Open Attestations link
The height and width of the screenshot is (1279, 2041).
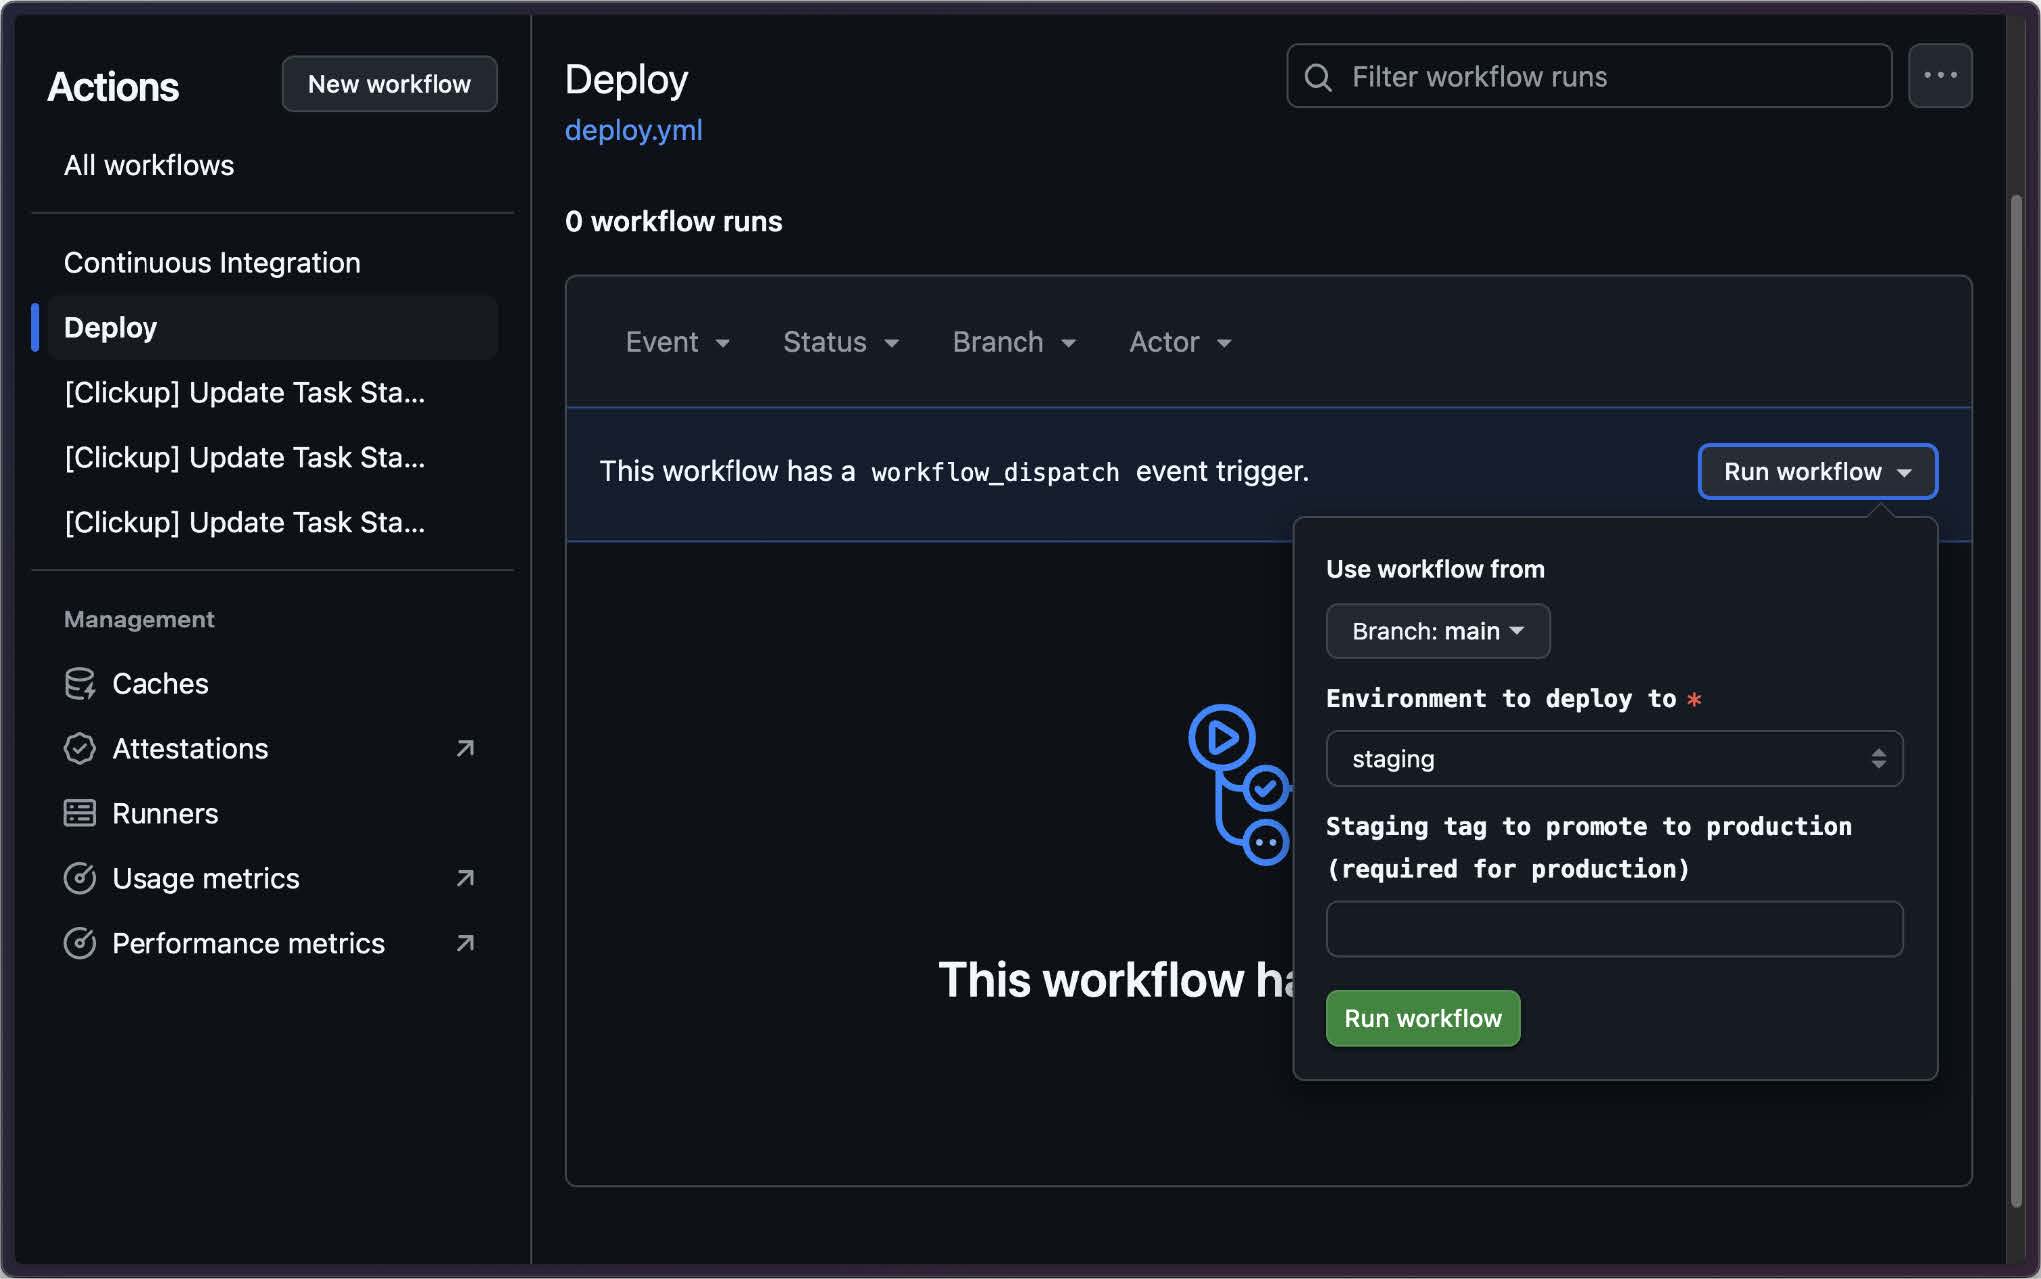click(x=272, y=749)
